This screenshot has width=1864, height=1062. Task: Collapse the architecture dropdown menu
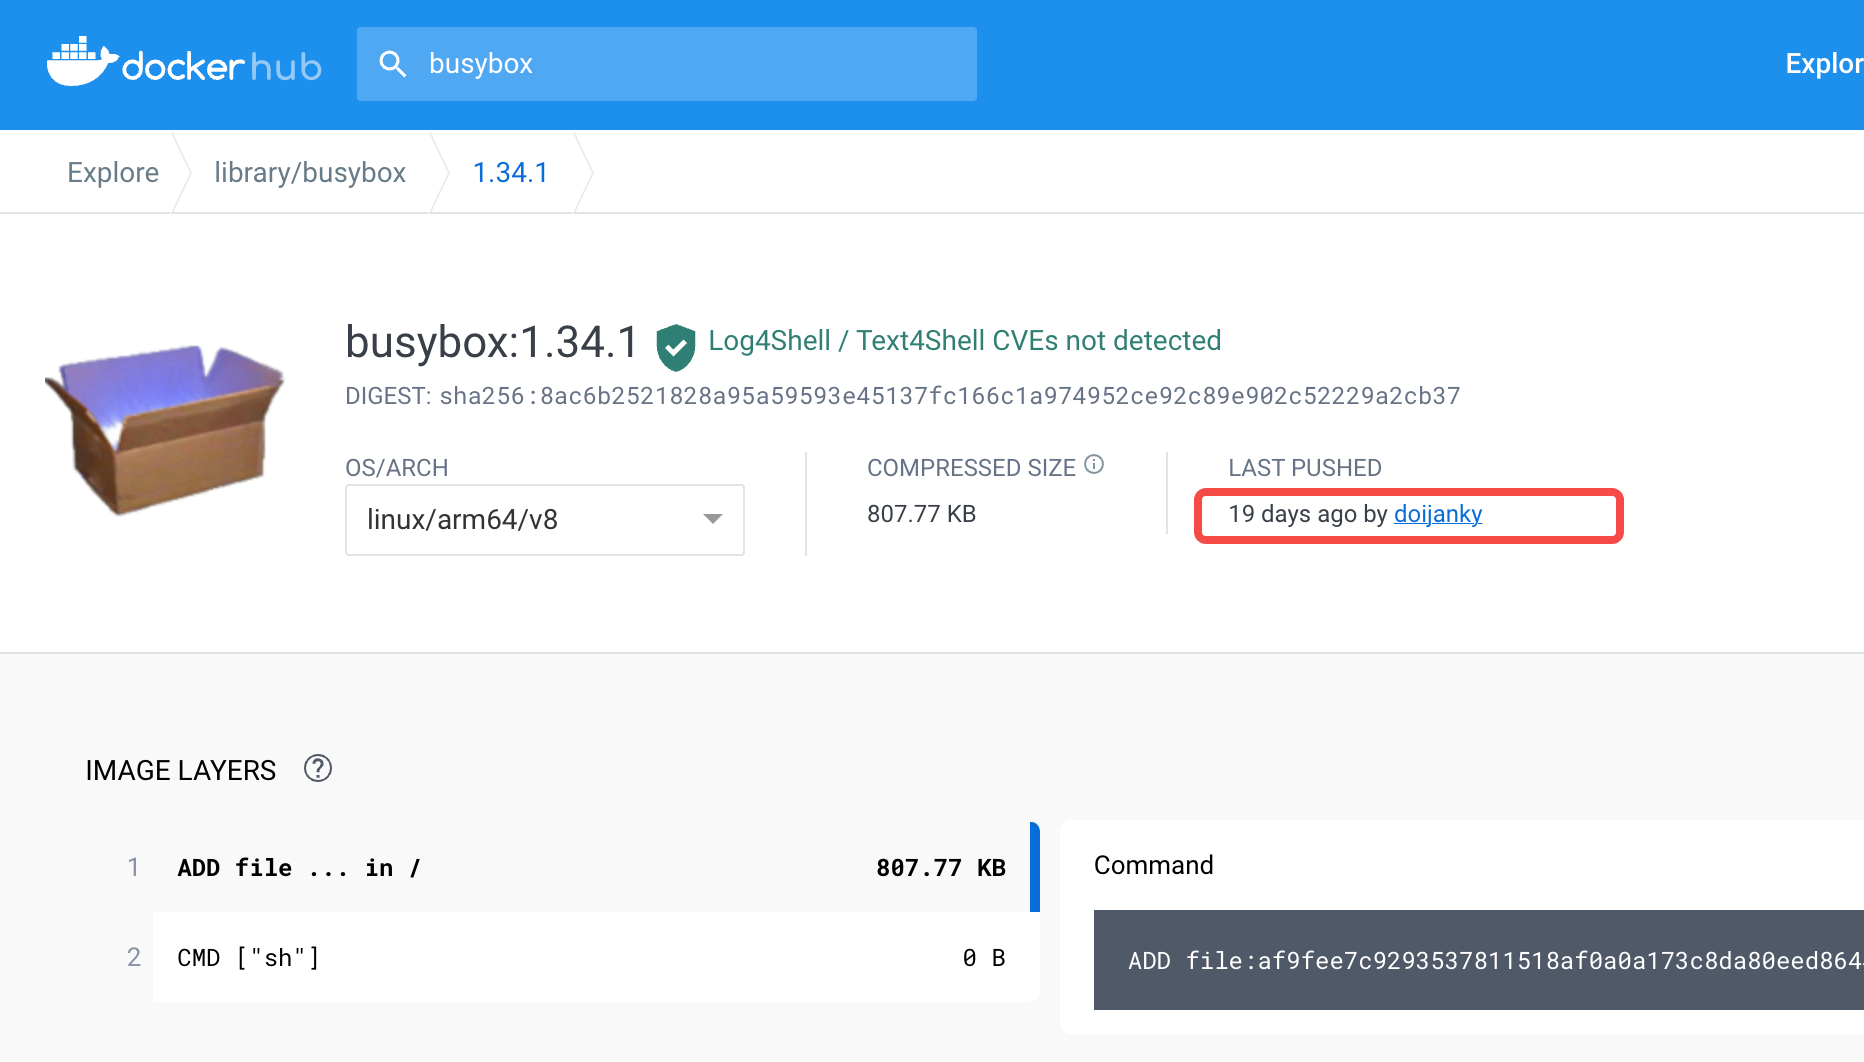(712, 519)
